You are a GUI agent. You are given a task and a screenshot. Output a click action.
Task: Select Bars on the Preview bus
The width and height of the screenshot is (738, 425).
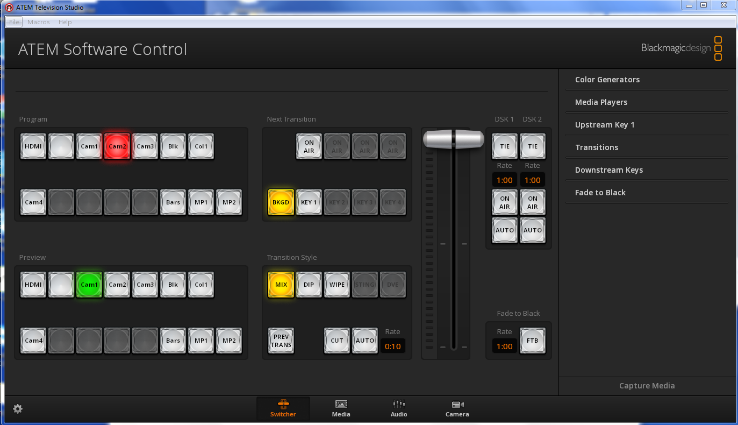pos(173,341)
